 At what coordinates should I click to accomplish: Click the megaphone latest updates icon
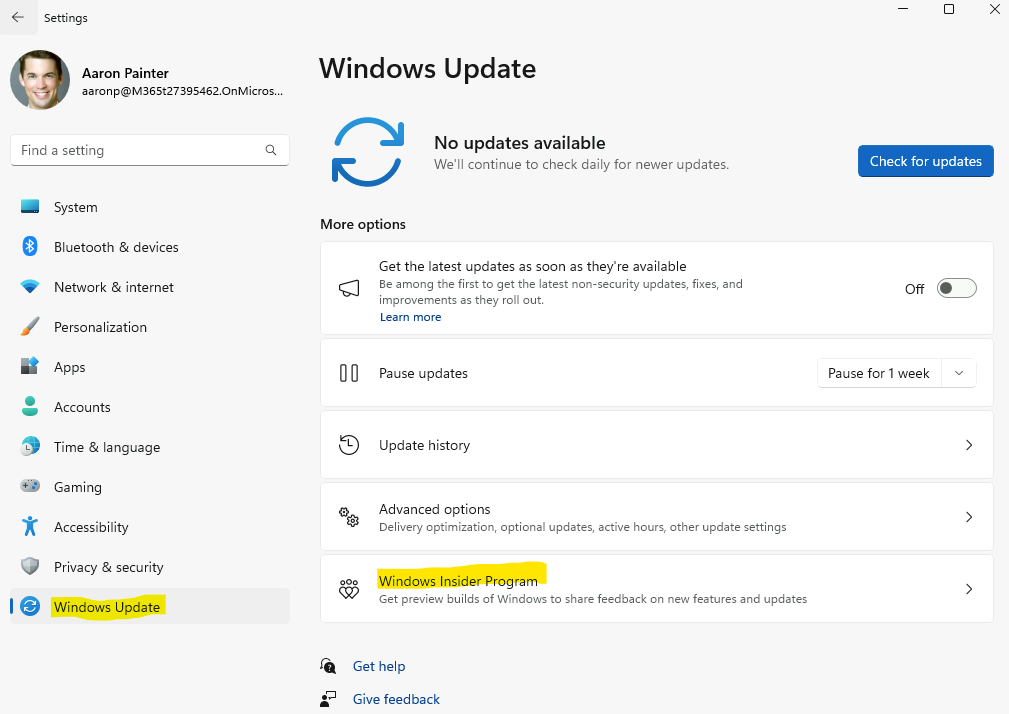coord(349,288)
